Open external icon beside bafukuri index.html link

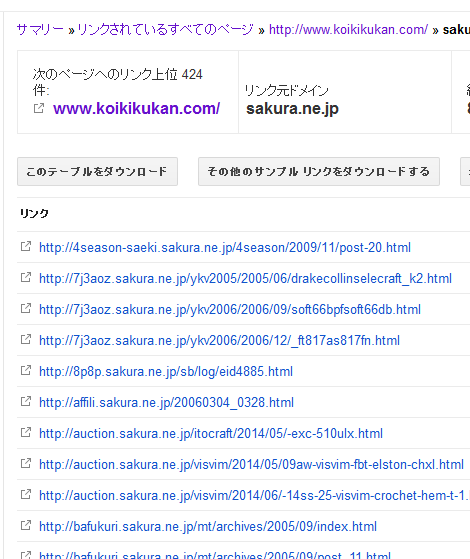click(x=26, y=525)
